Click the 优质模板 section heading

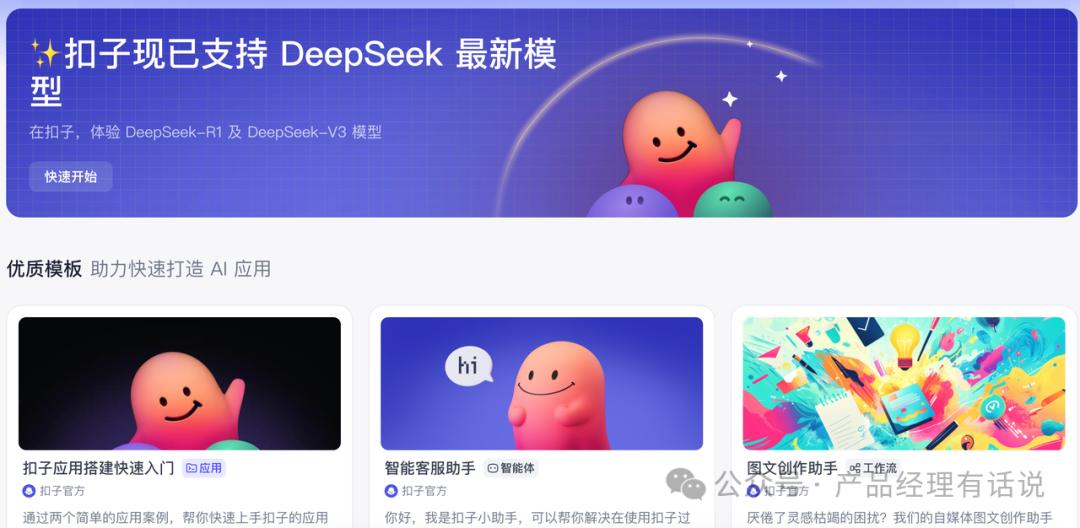(x=44, y=269)
